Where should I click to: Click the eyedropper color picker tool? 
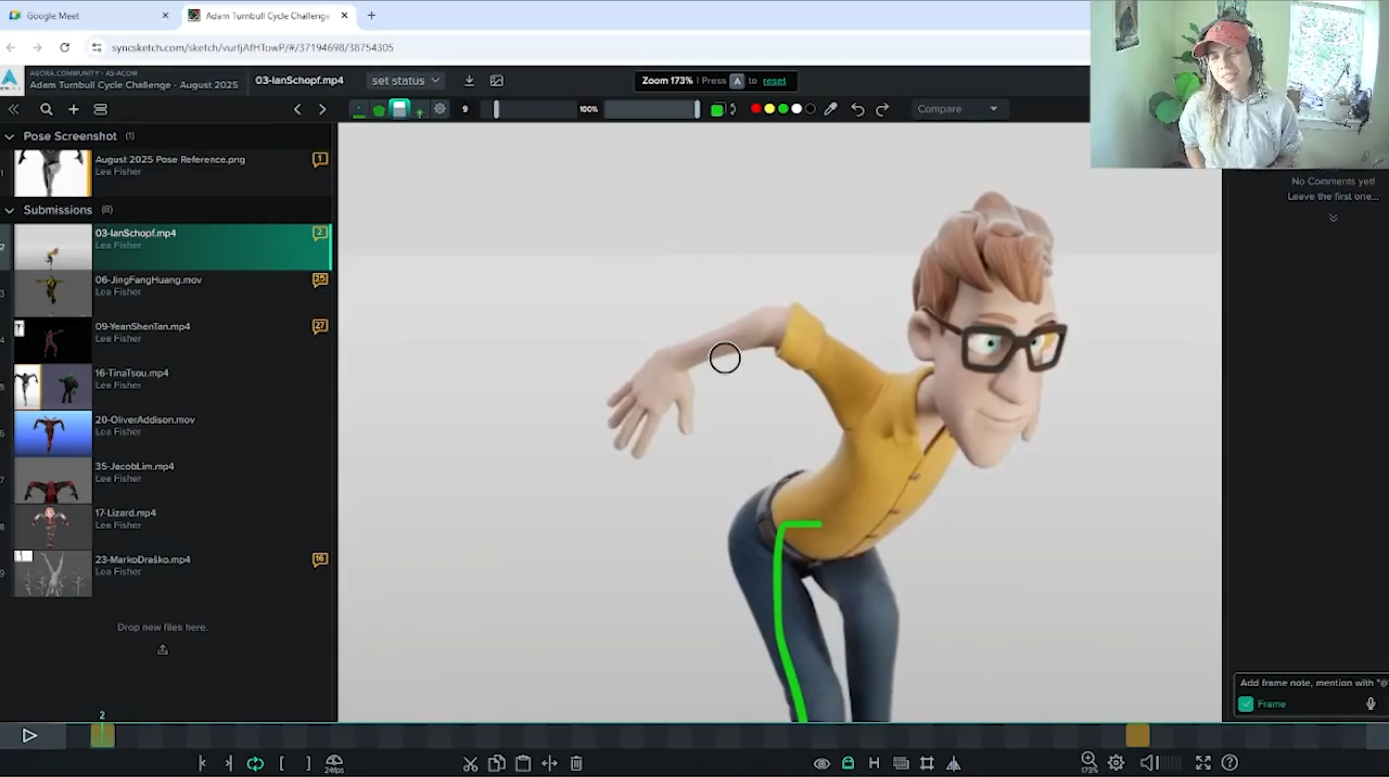click(830, 109)
